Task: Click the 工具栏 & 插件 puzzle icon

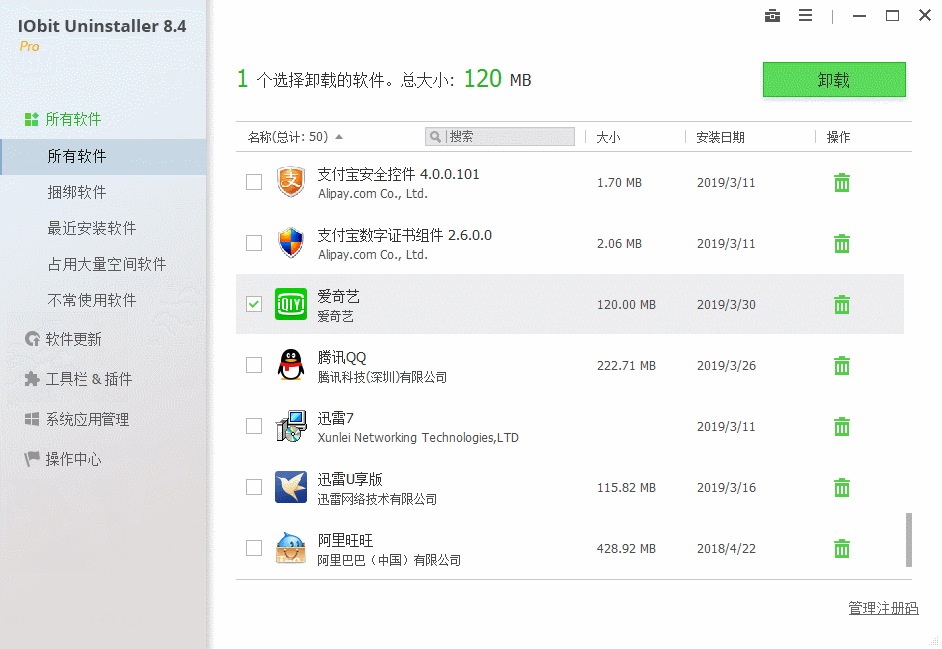Action: (x=32, y=379)
